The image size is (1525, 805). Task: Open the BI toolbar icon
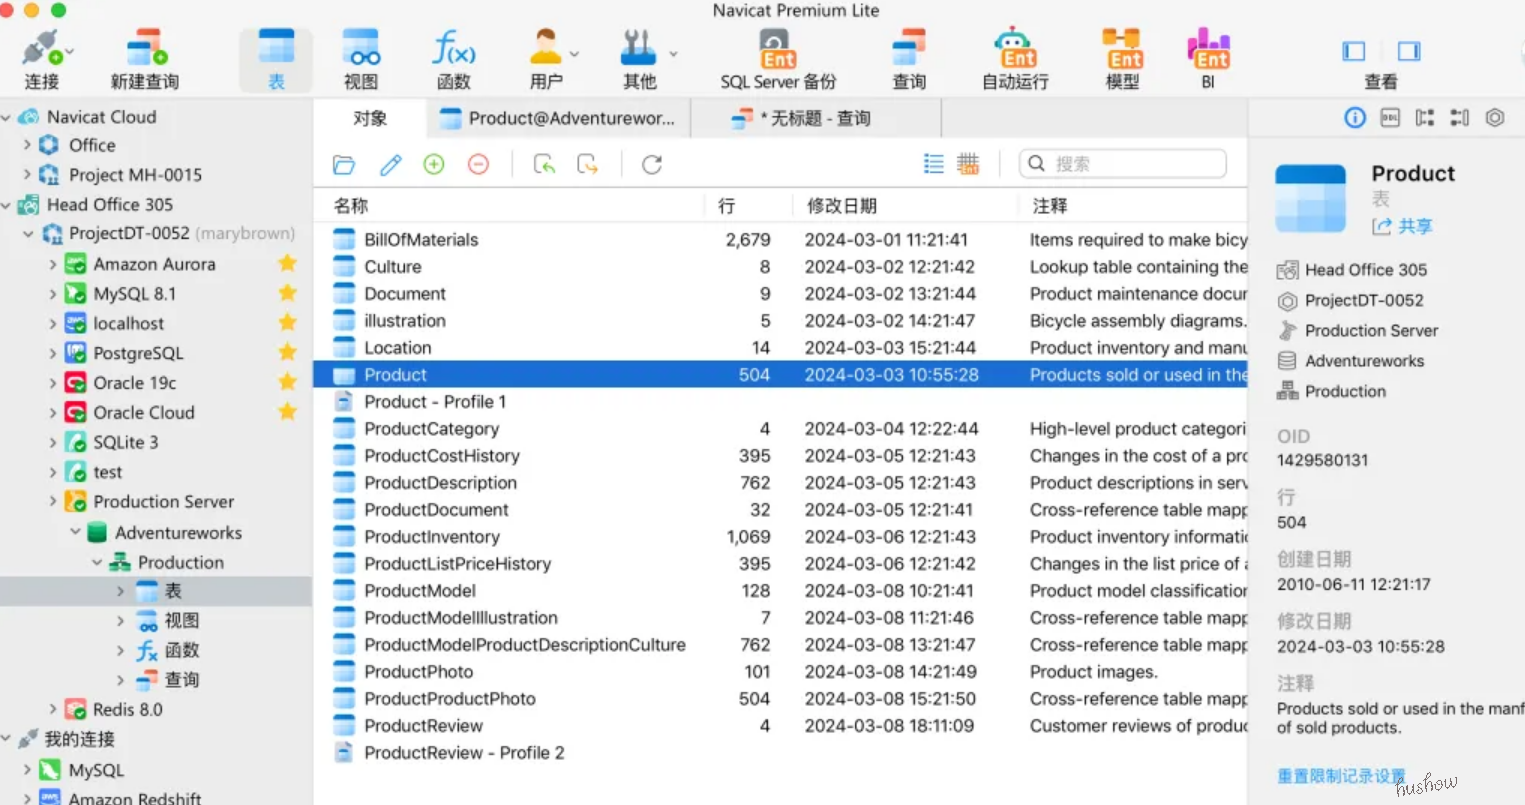click(1208, 60)
